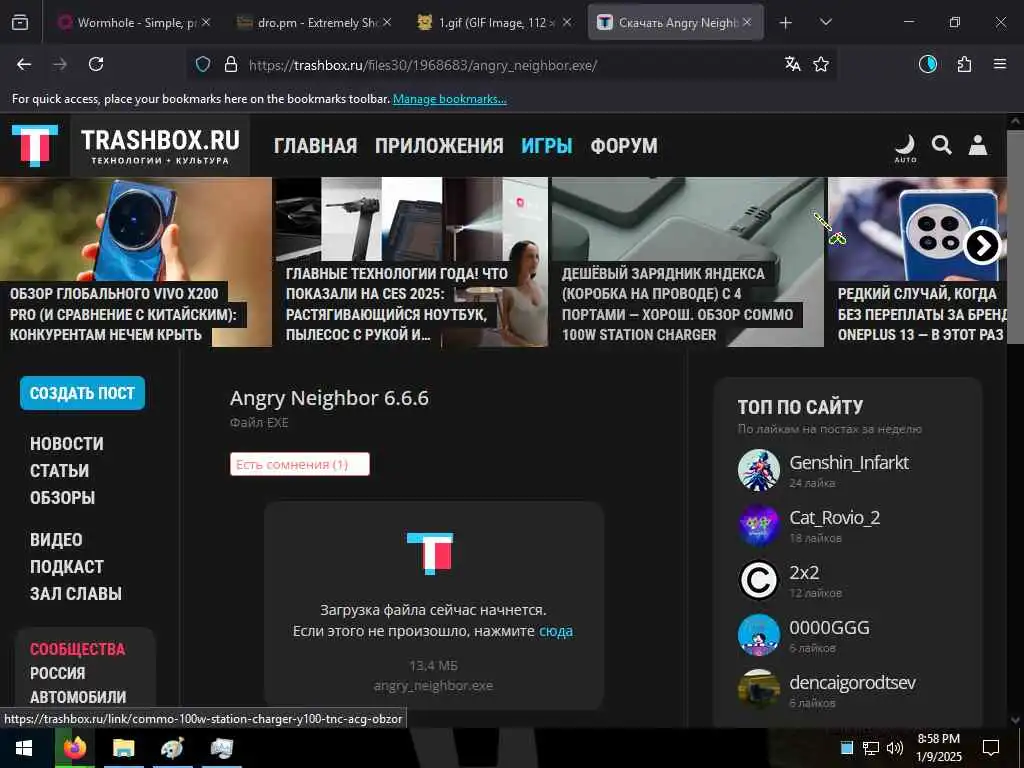Click the Genshin_Infarkt avatar
1024x768 pixels.
[x=758, y=470]
